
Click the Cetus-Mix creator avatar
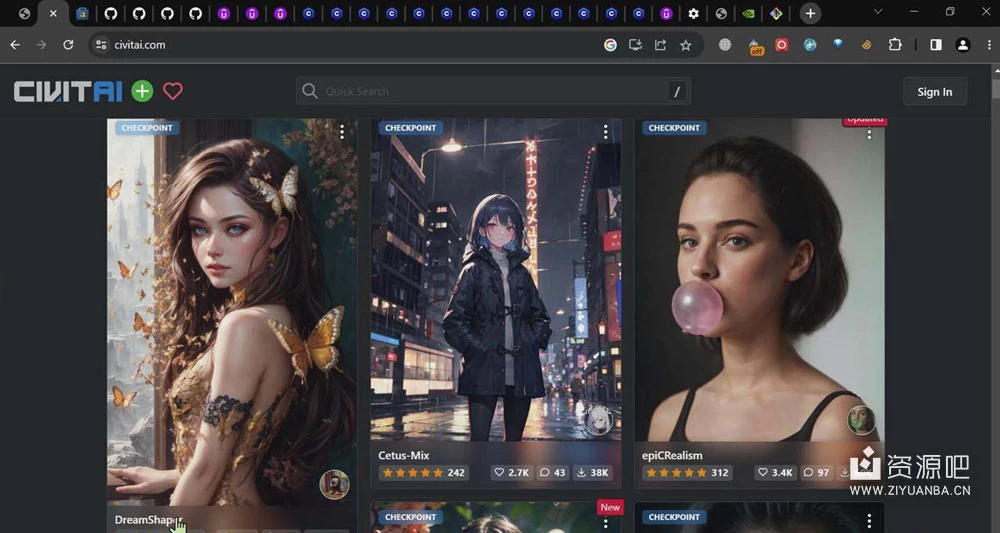click(x=599, y=420)
